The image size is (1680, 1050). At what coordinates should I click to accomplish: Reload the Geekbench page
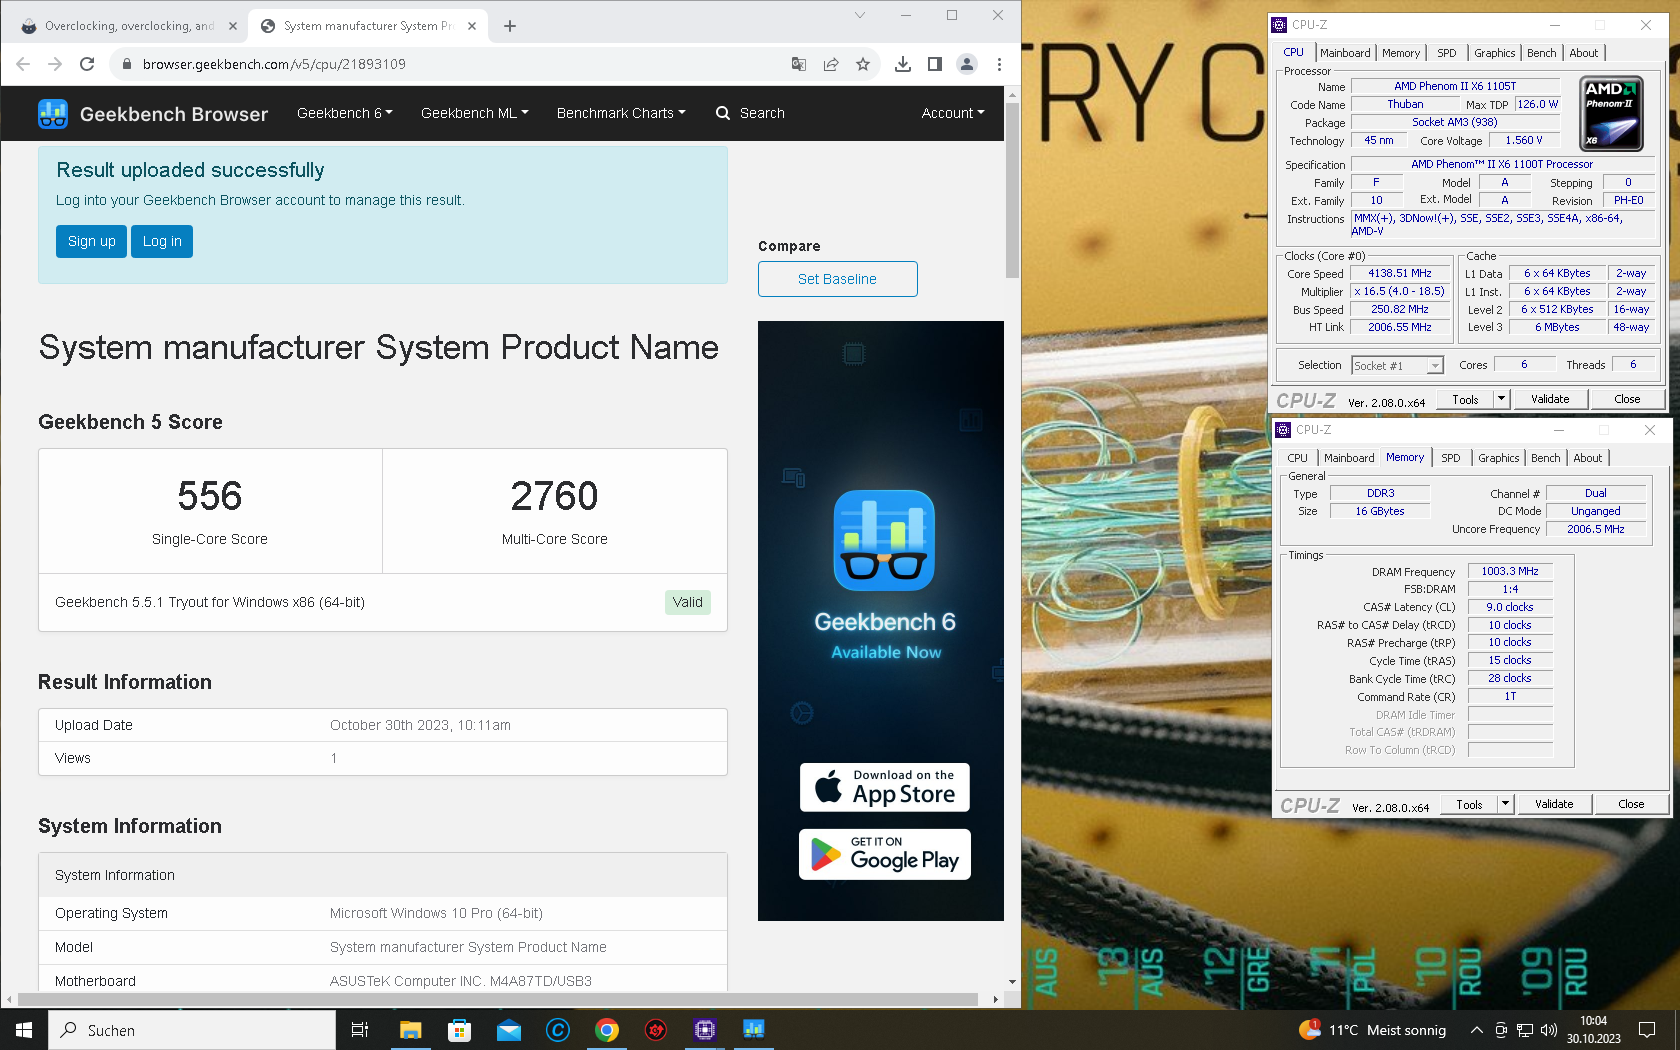point(87,64)
